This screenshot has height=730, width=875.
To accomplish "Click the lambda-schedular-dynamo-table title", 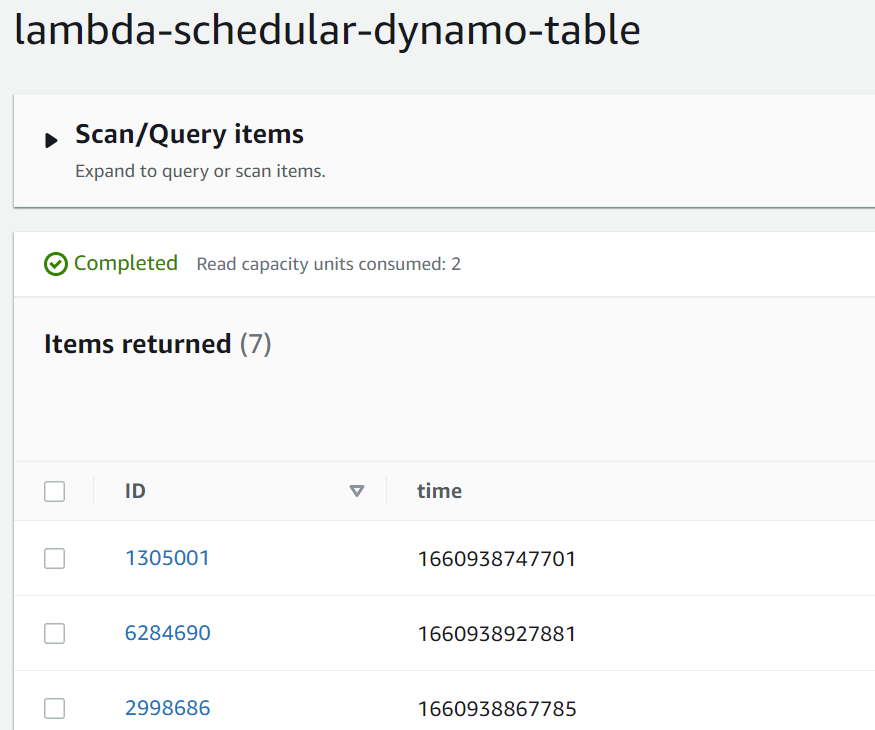I will (328, 31).
